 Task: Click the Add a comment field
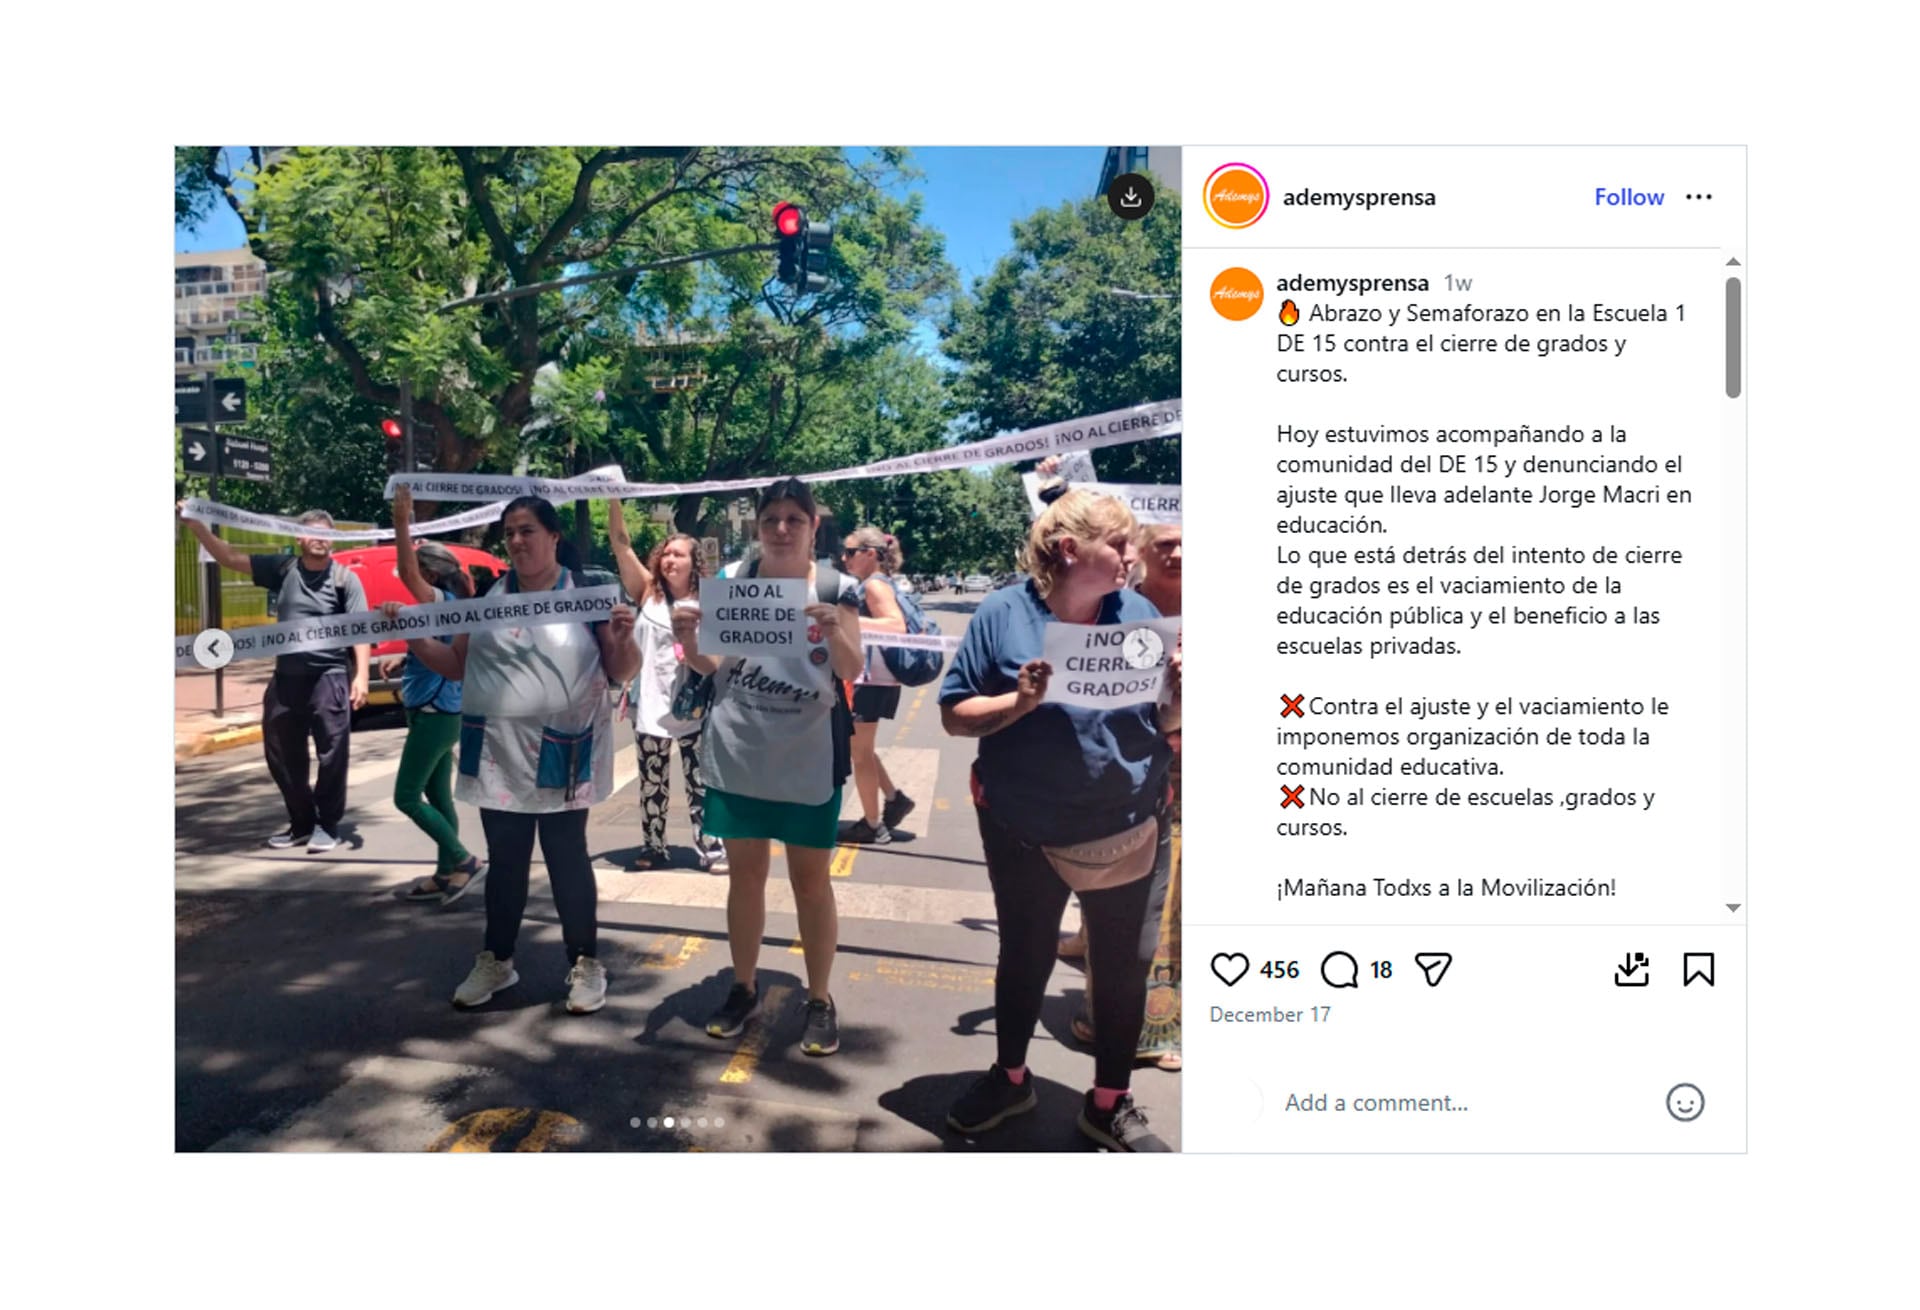(x=1376, y=1103)
